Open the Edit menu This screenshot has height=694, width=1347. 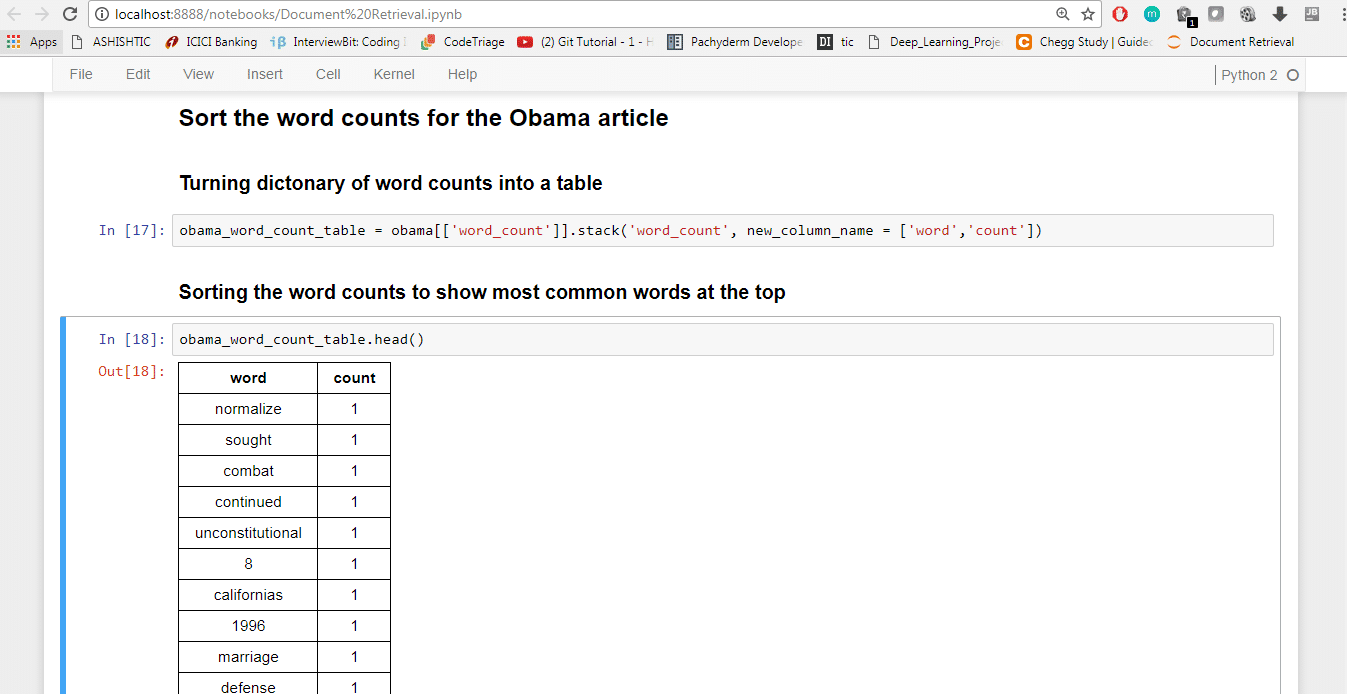pyautogui.click(x=138, y=74)
